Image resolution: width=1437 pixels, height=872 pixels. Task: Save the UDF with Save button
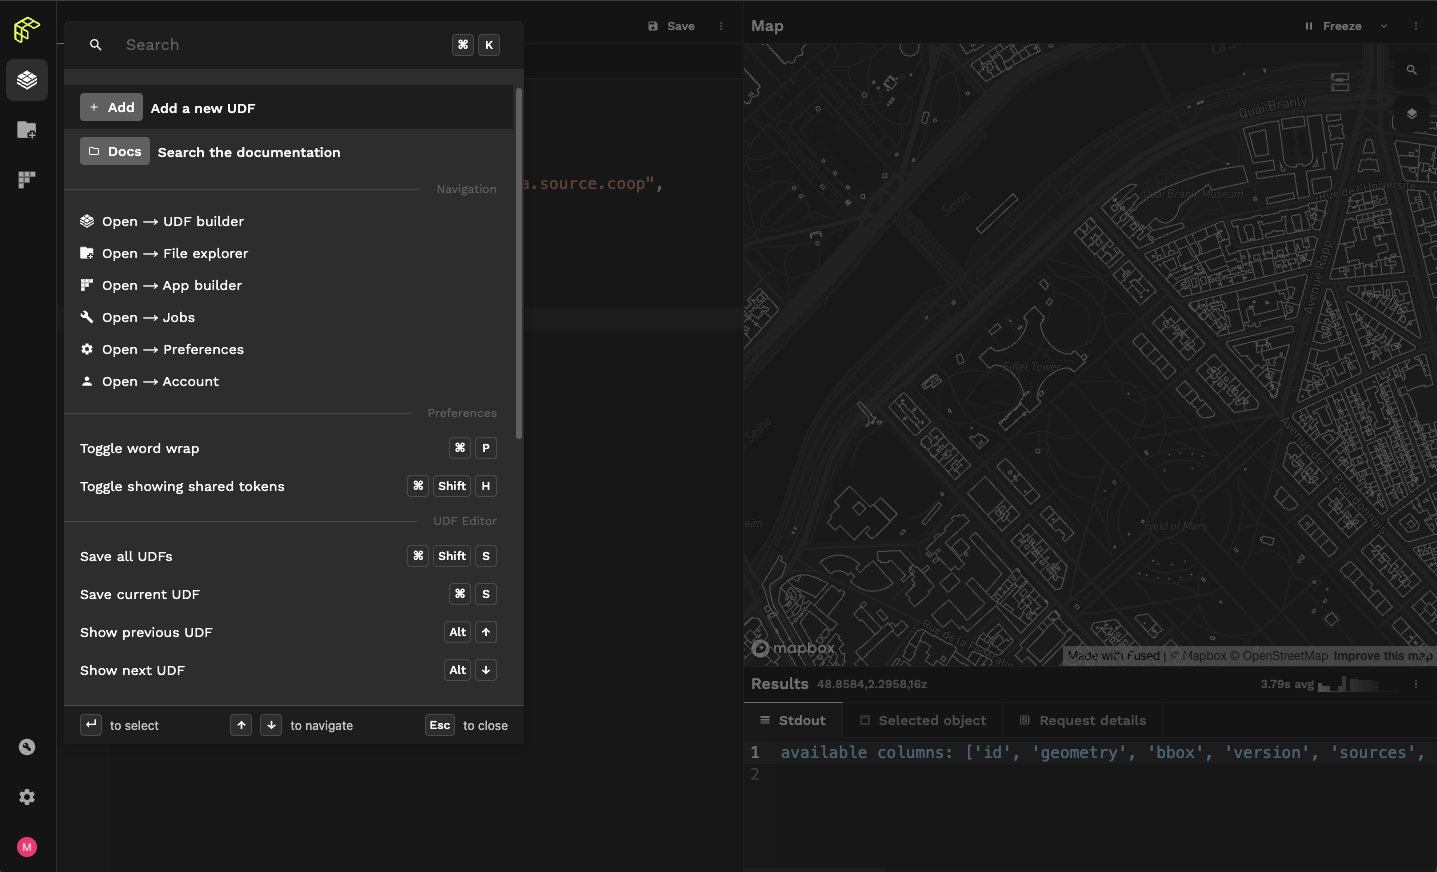coord(671,26)
